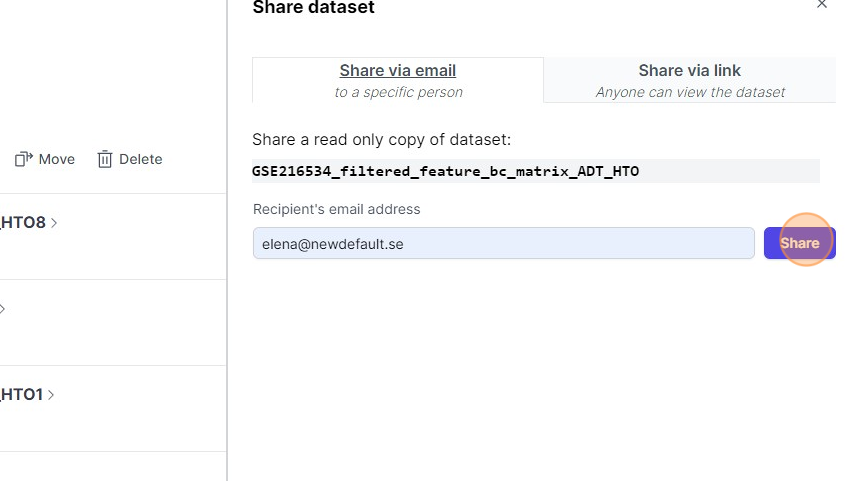This screenshot has width=860, height=481.
Task: Expand the chevron next to HTO8
Action: [54, 223]
